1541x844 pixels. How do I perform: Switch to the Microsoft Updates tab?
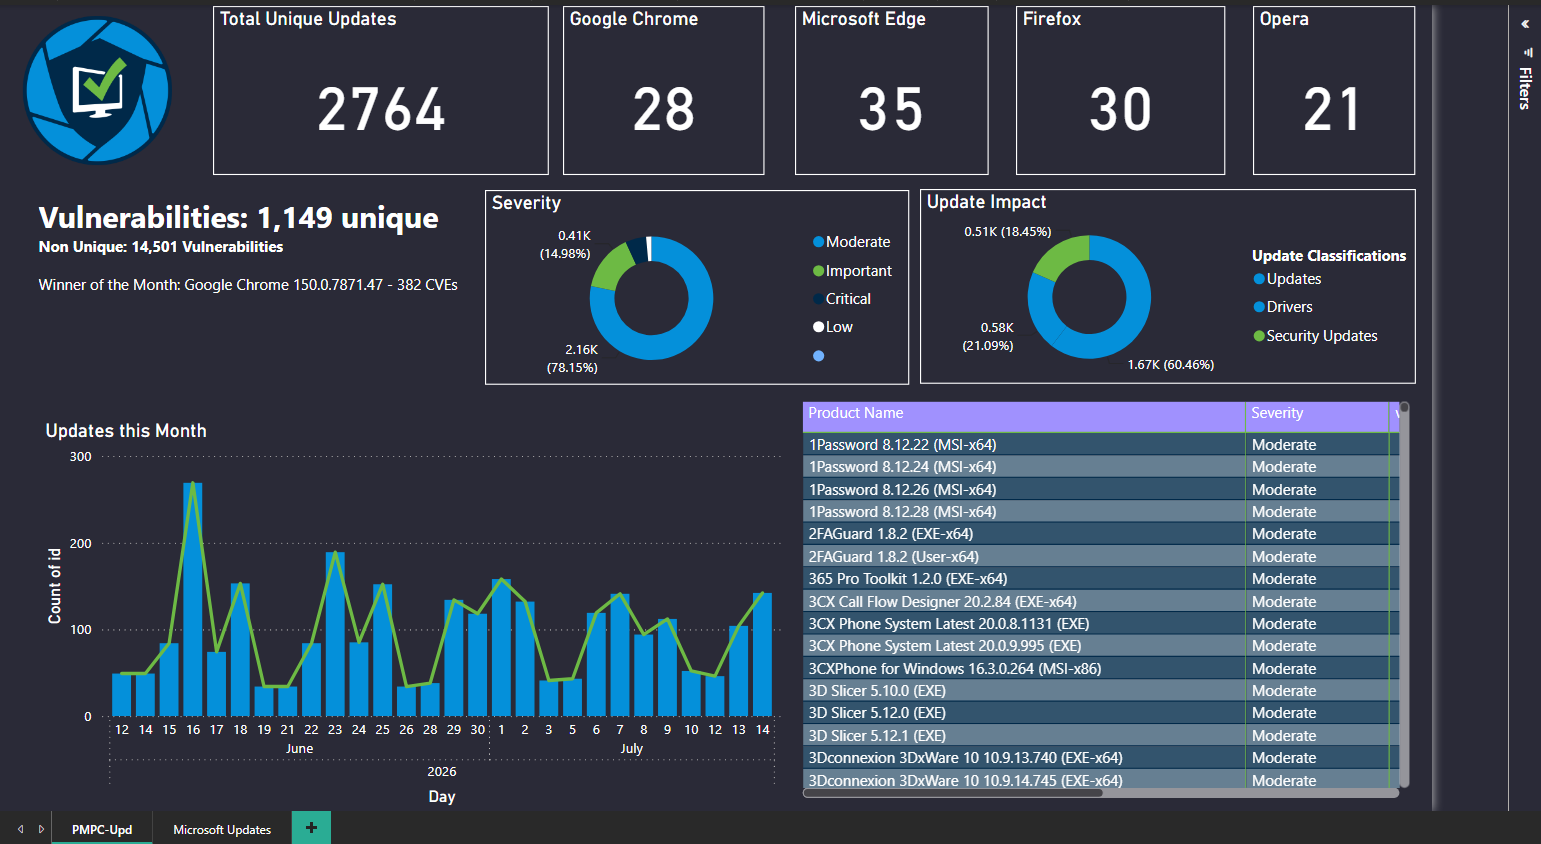pyautogui.click(x=222, y=829)
